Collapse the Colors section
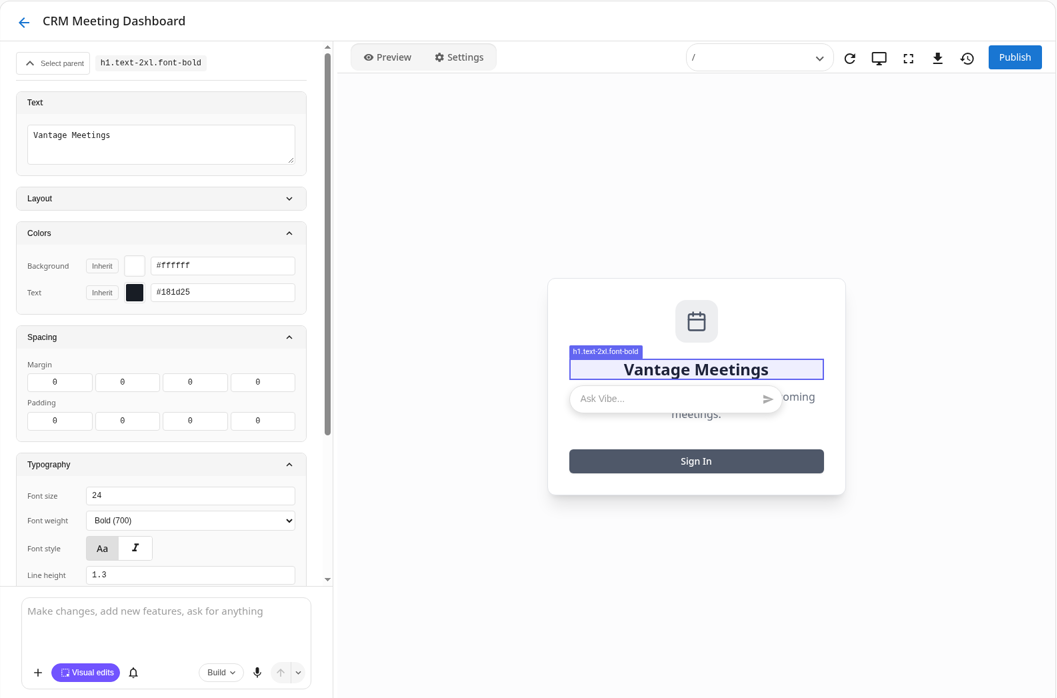Screen dimensions: 1057x698 (161, 233)
